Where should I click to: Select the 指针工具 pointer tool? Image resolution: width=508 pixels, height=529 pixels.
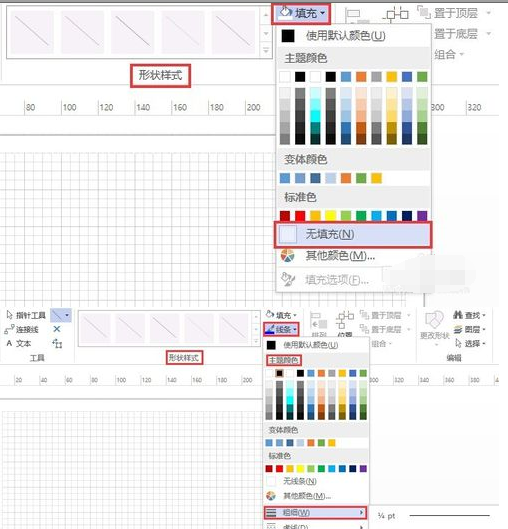(26, 315)
